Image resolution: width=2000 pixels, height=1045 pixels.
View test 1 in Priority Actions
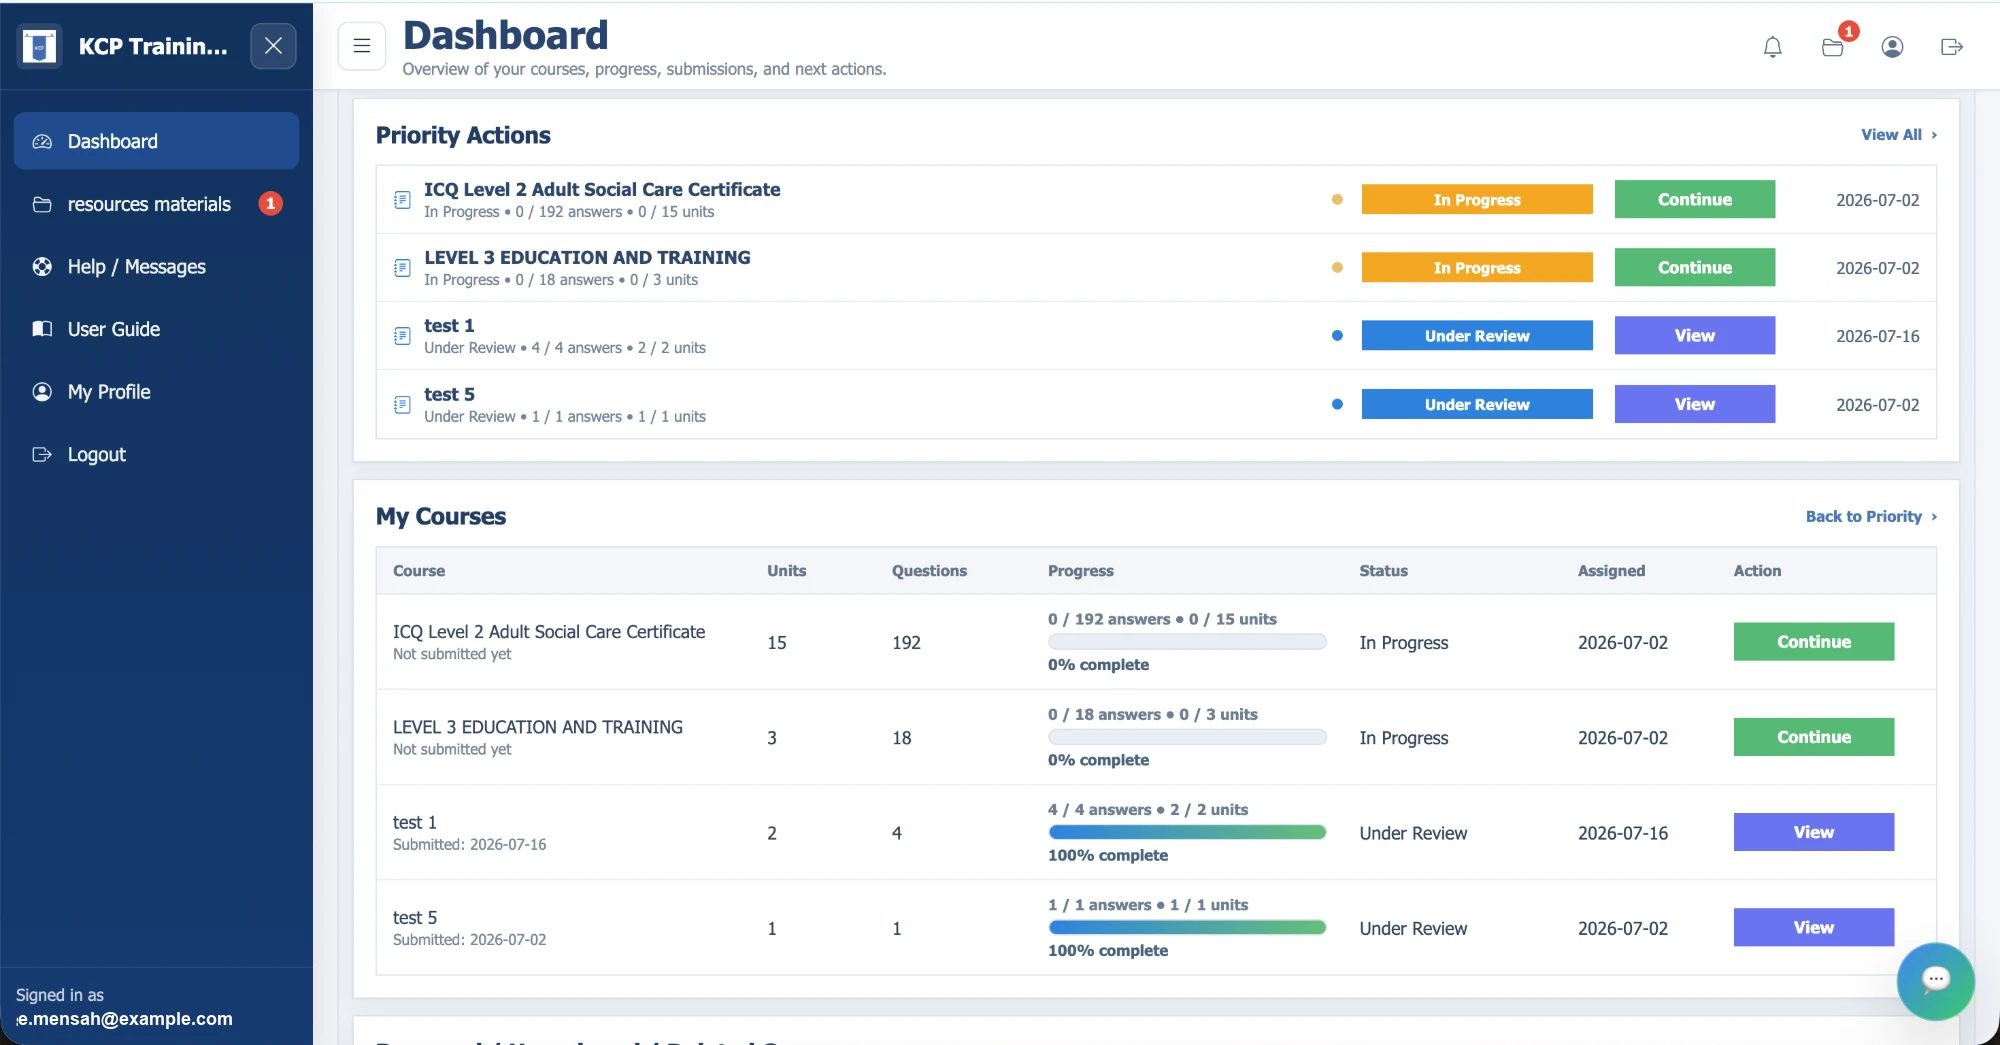point(1695,335)
